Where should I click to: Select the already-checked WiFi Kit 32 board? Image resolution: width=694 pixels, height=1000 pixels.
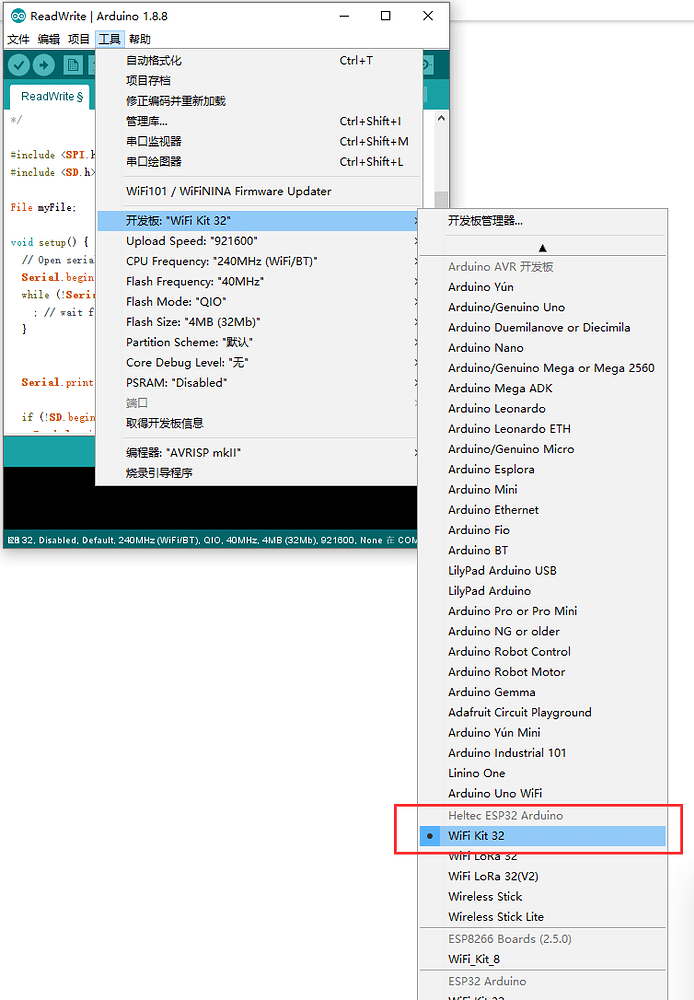[476, 836]
